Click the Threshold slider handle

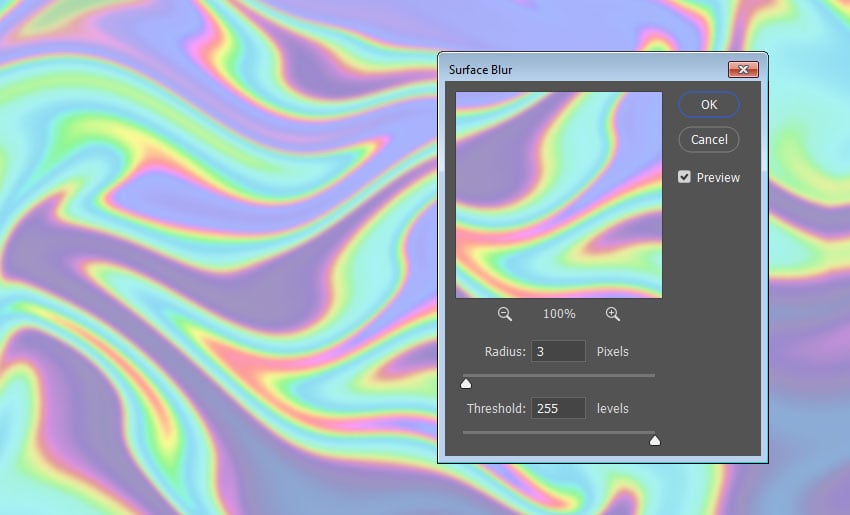tap(655, 441)
